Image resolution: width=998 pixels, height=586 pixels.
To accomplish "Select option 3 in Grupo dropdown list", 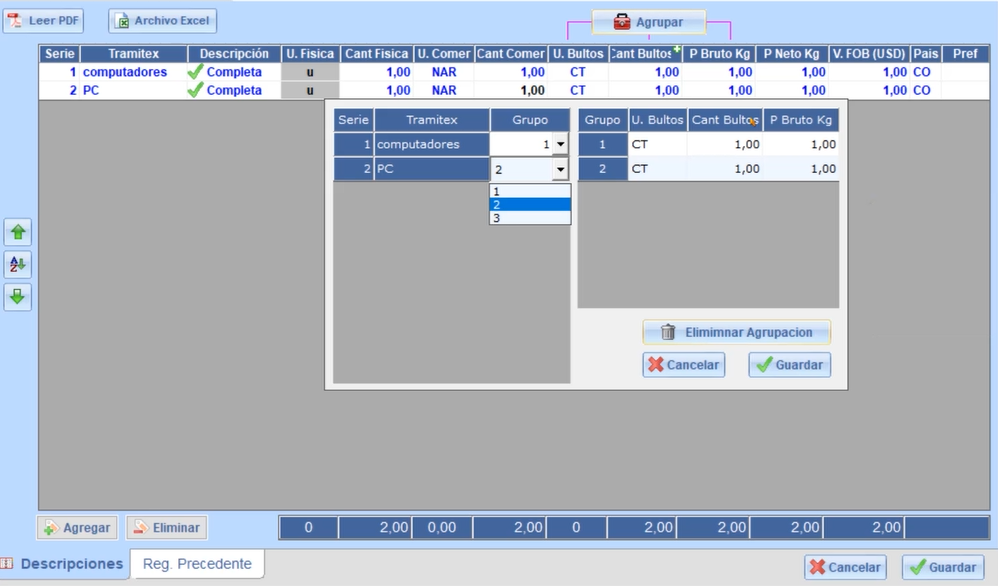I will coord(529,218).
